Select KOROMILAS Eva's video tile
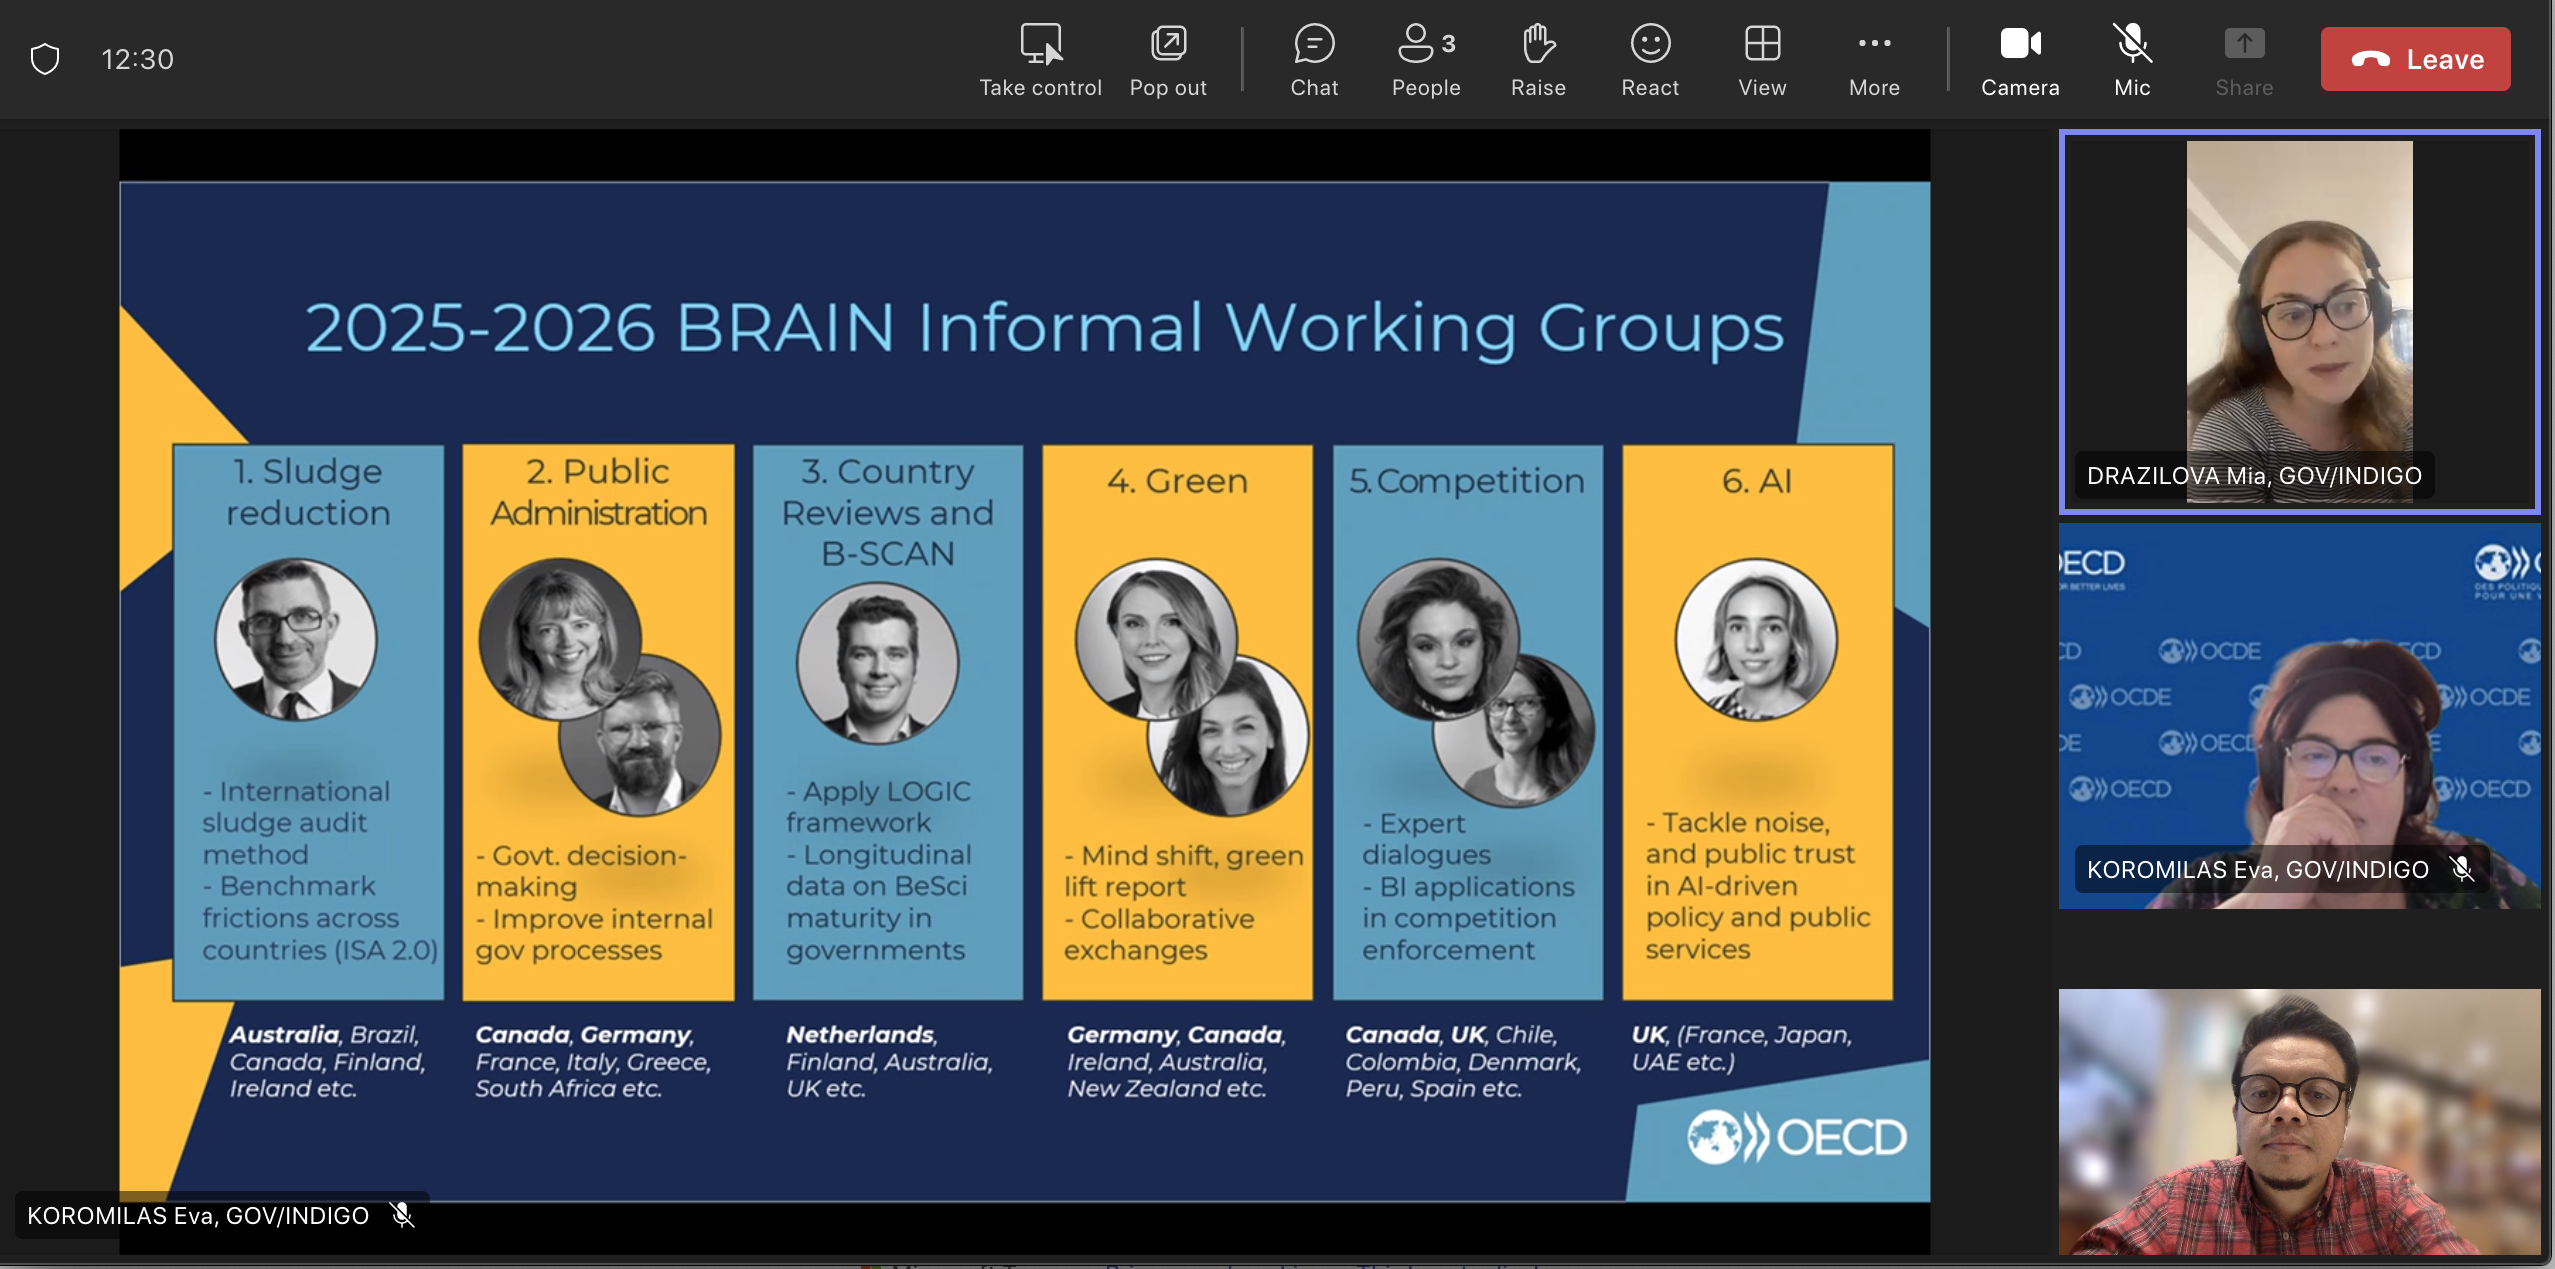Image resolution: width=2555 pixels, height=1269 pixels. (x=2299, y=716)
